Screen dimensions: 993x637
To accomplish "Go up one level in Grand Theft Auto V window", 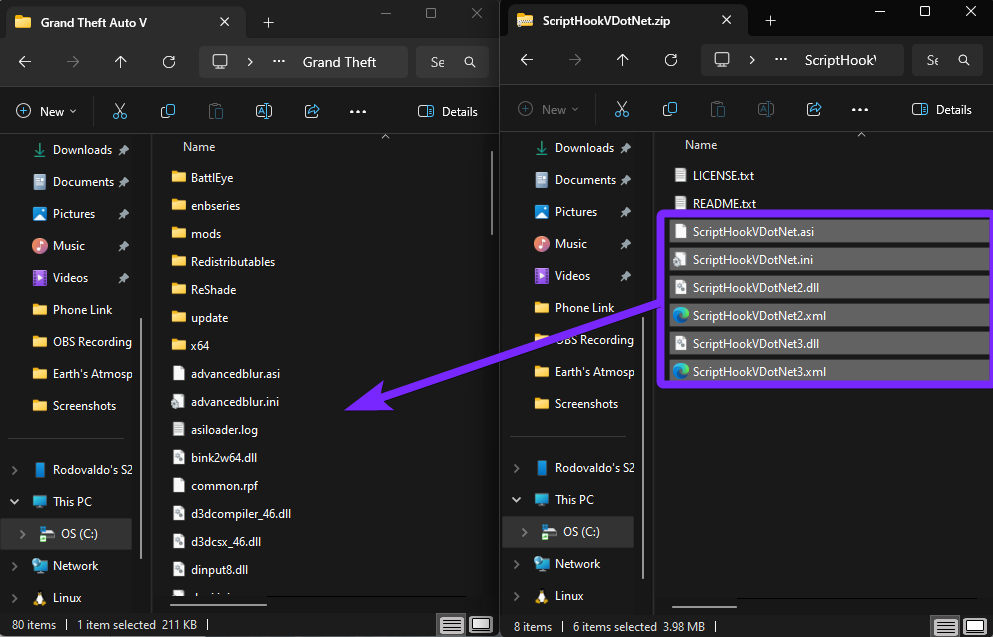I will (x=120, y=61).
